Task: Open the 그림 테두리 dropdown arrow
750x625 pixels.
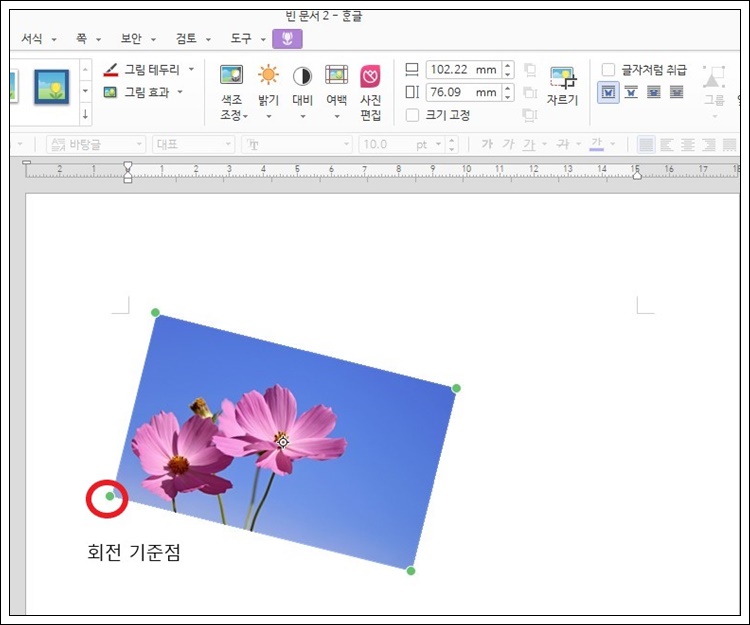Action: pyautogui.click(x=191, y=69)
